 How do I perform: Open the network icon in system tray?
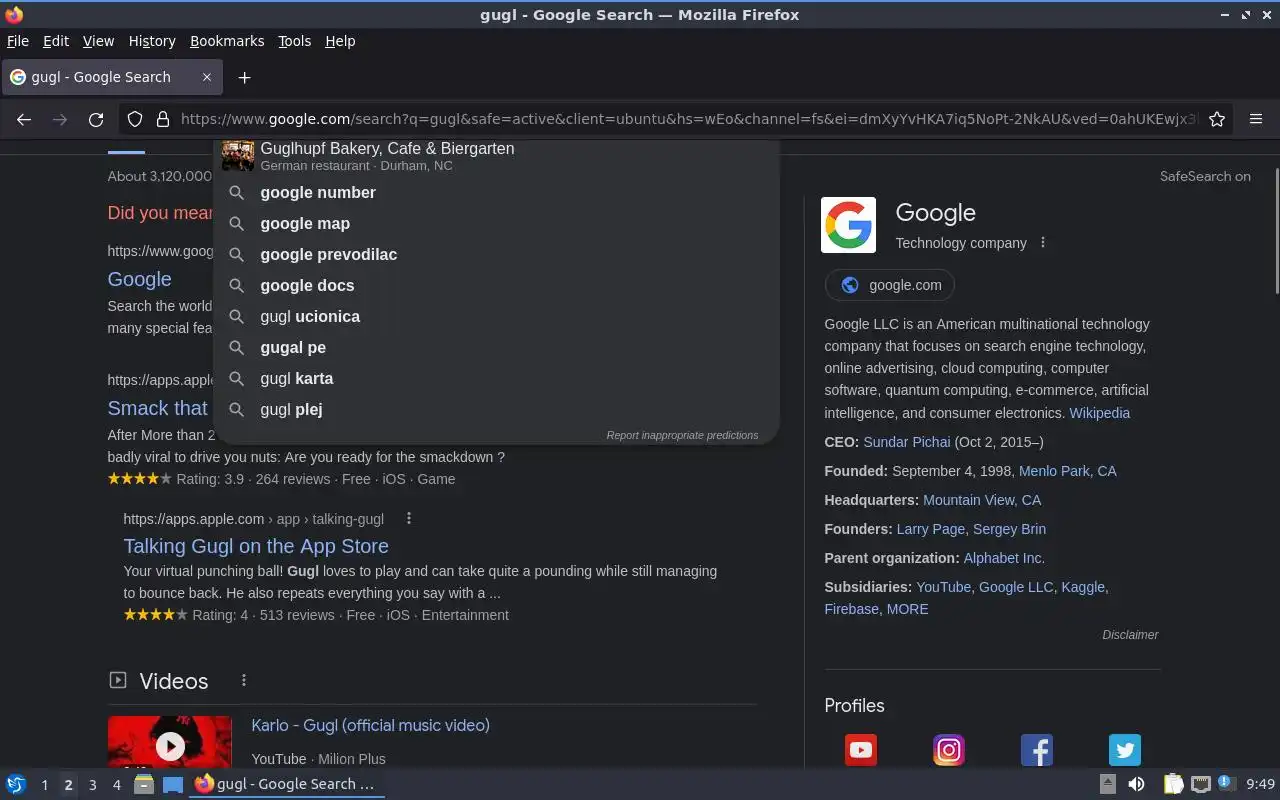tap(1201, 784)
